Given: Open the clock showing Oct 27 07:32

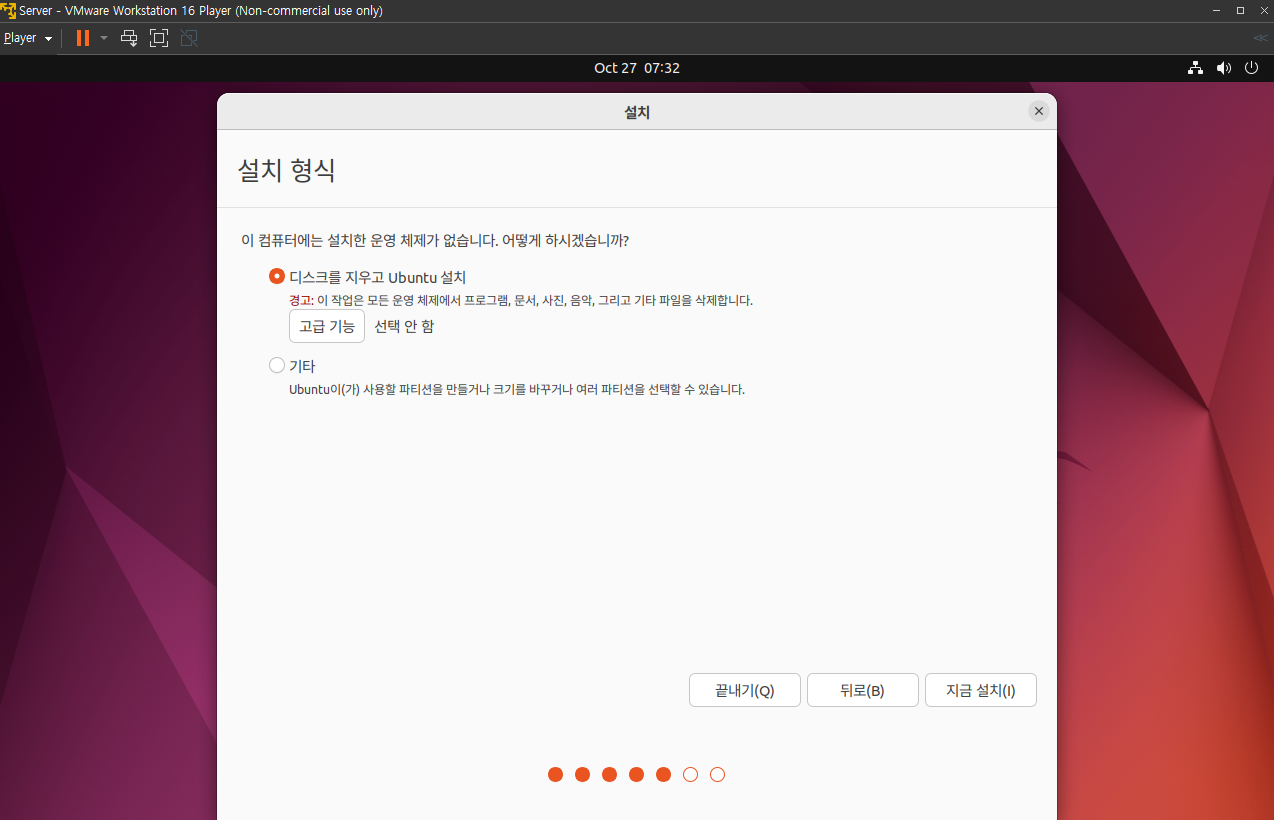Looking at the screenshot, I should click(637, 68).
